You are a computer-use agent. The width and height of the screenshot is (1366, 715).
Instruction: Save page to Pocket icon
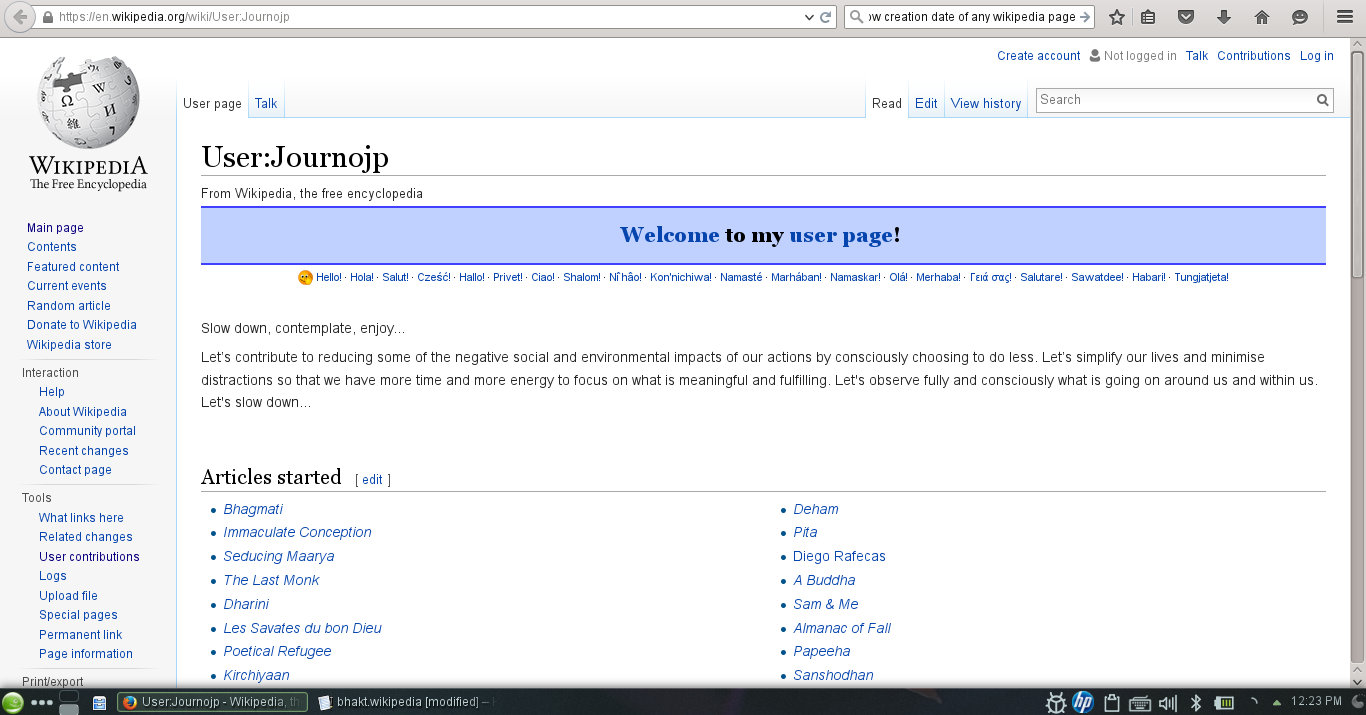1186,17
